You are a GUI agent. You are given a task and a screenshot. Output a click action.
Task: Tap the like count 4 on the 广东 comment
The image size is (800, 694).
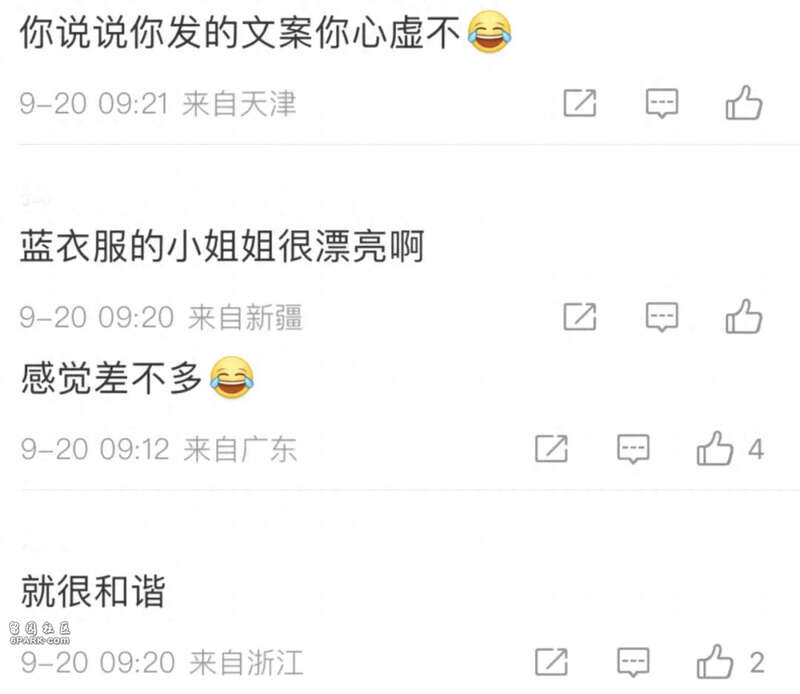(756, 450)
